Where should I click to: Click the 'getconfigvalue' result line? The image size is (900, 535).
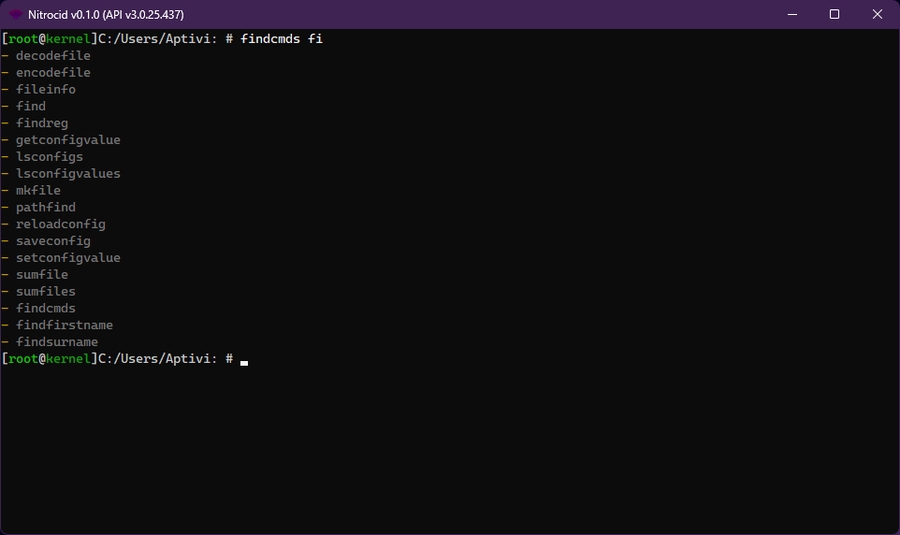[x=67, y=140]
